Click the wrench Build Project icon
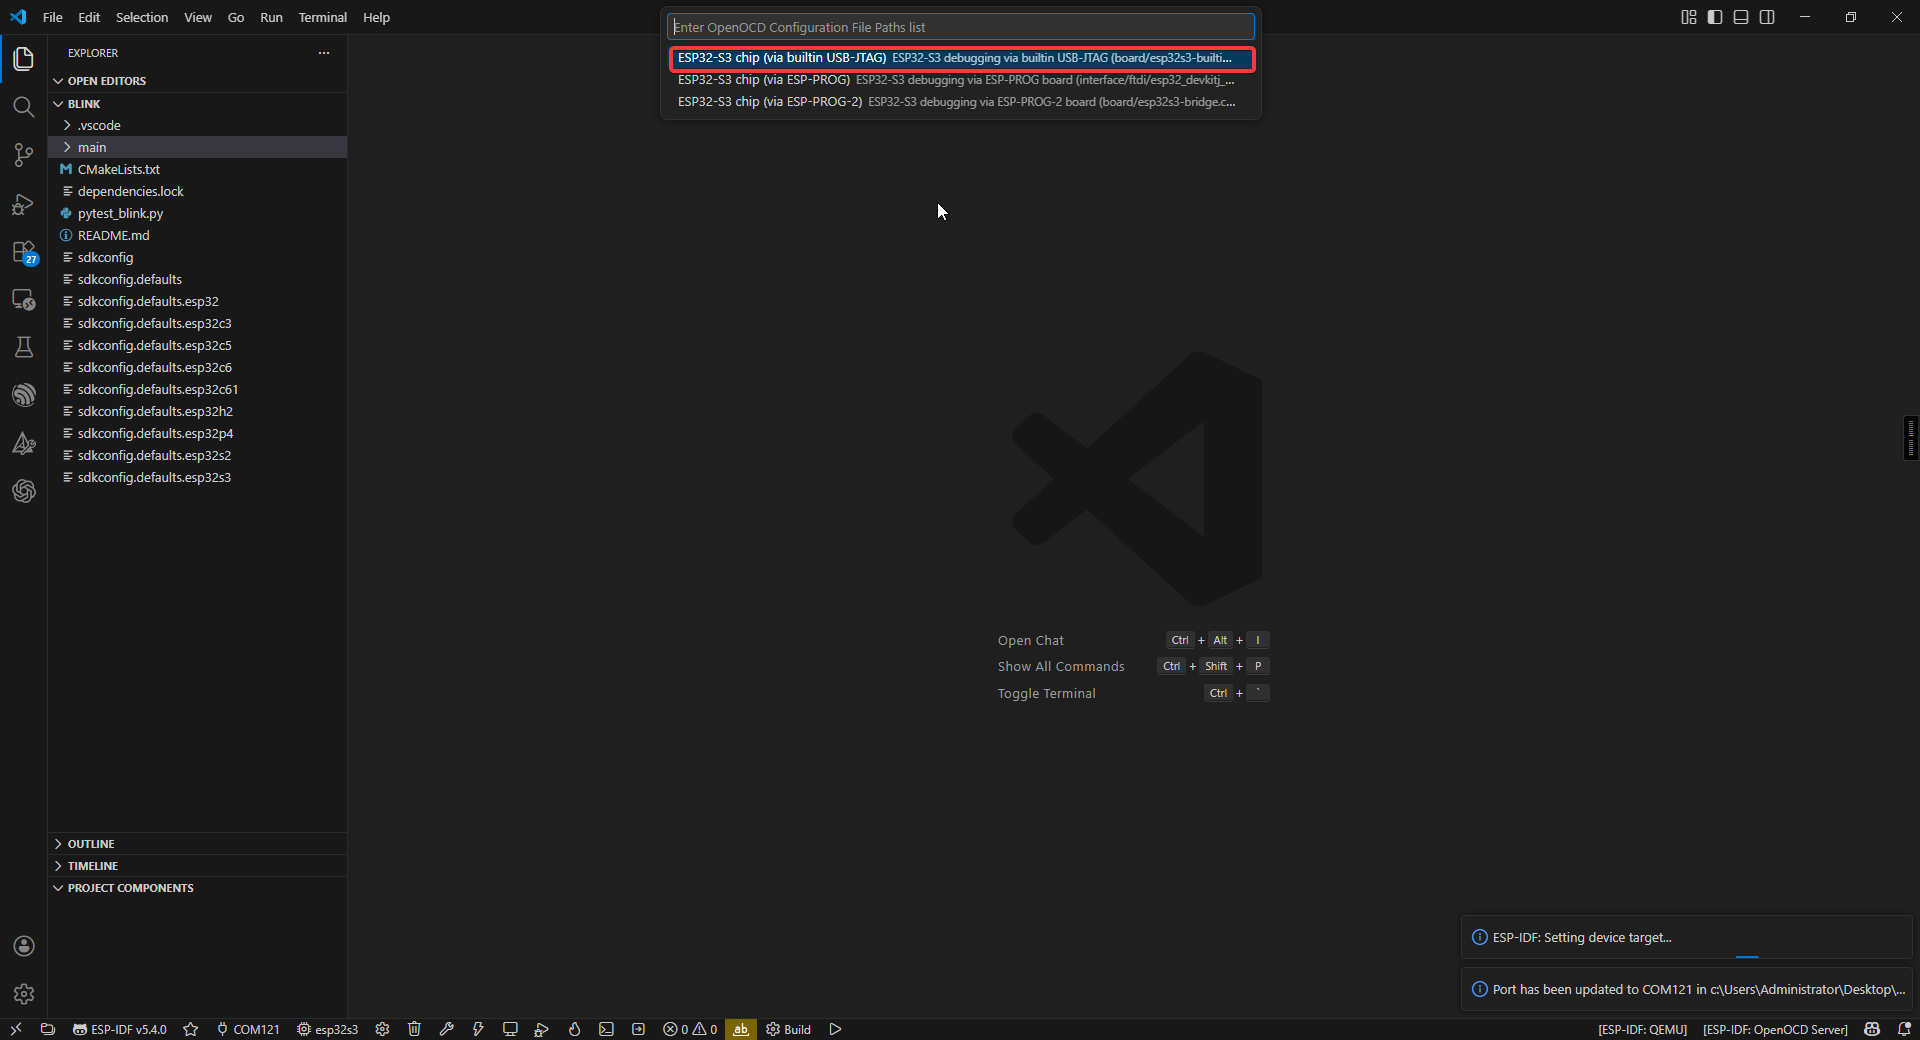Viewport: 1920px width, 1040px height. tap(446, 1029)
